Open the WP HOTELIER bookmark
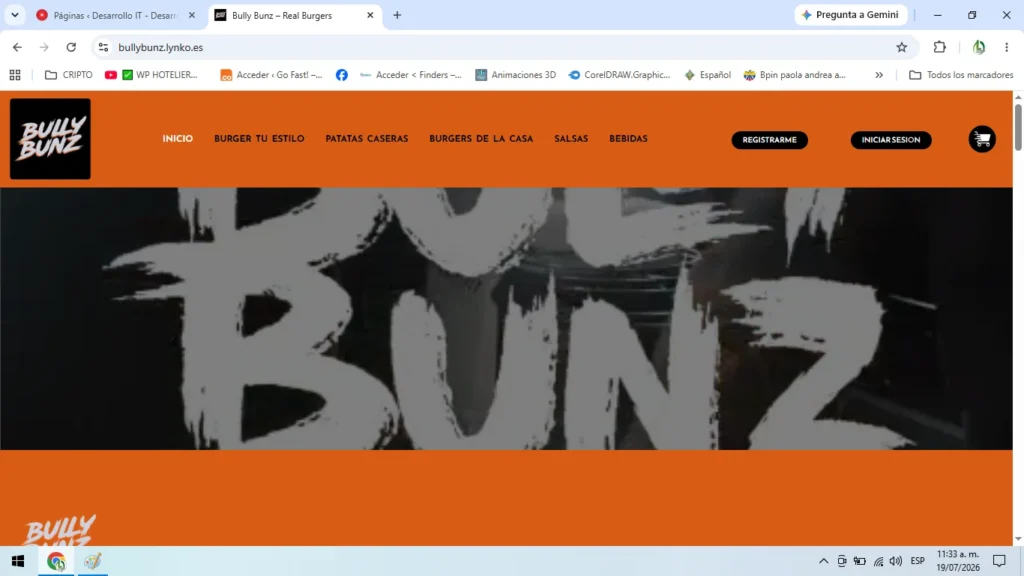This screenshot has height=576, width=1024. coord(160,75)
